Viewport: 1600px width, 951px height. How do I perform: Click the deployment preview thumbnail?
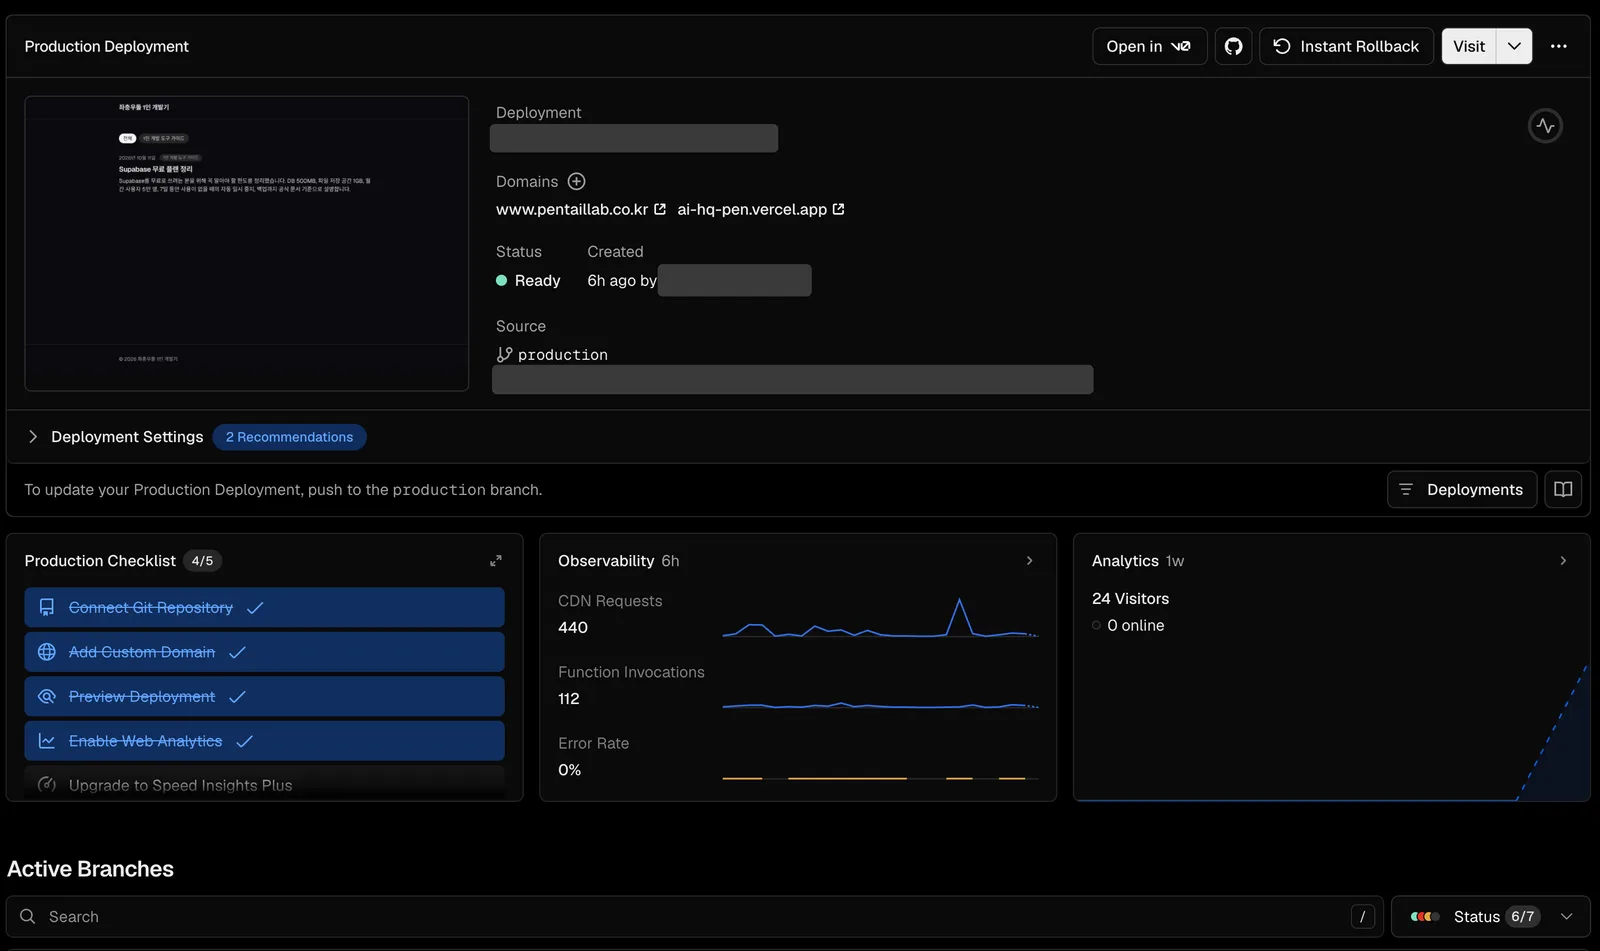pyautogui.click(x=247, y=243)
